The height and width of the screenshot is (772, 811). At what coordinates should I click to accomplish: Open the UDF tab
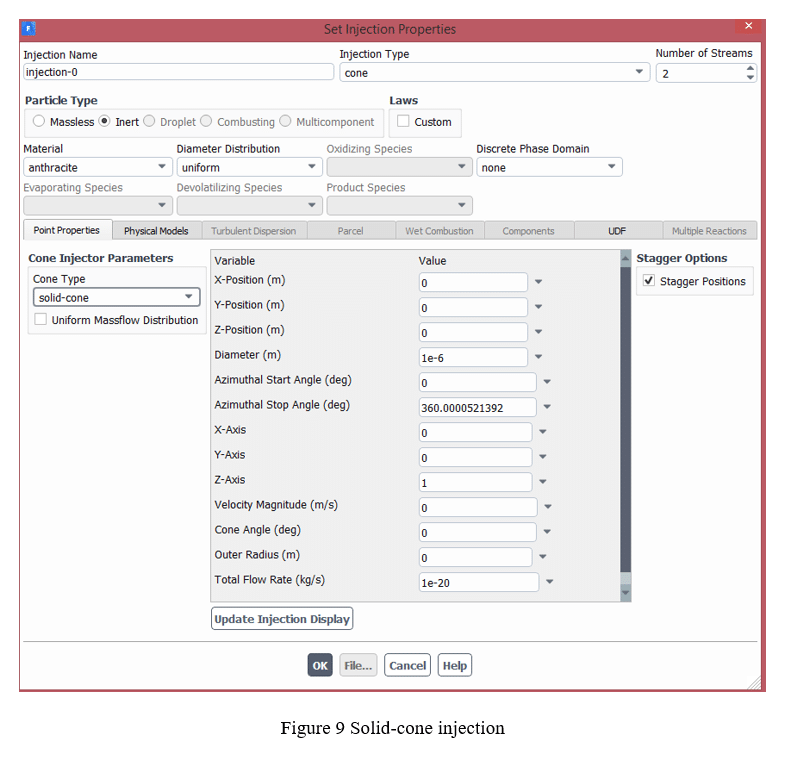[x=617, y=231]
